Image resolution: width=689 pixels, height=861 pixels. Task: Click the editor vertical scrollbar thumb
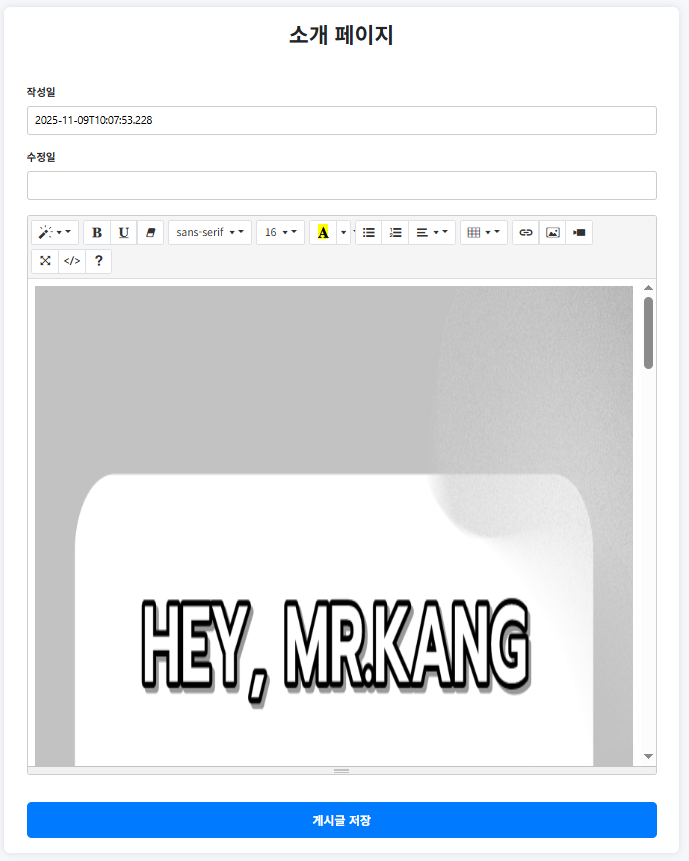648,333
